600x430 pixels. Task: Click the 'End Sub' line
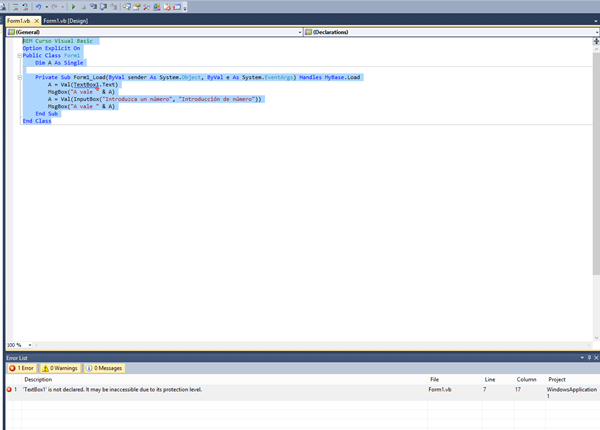click(x=47, y=114)
